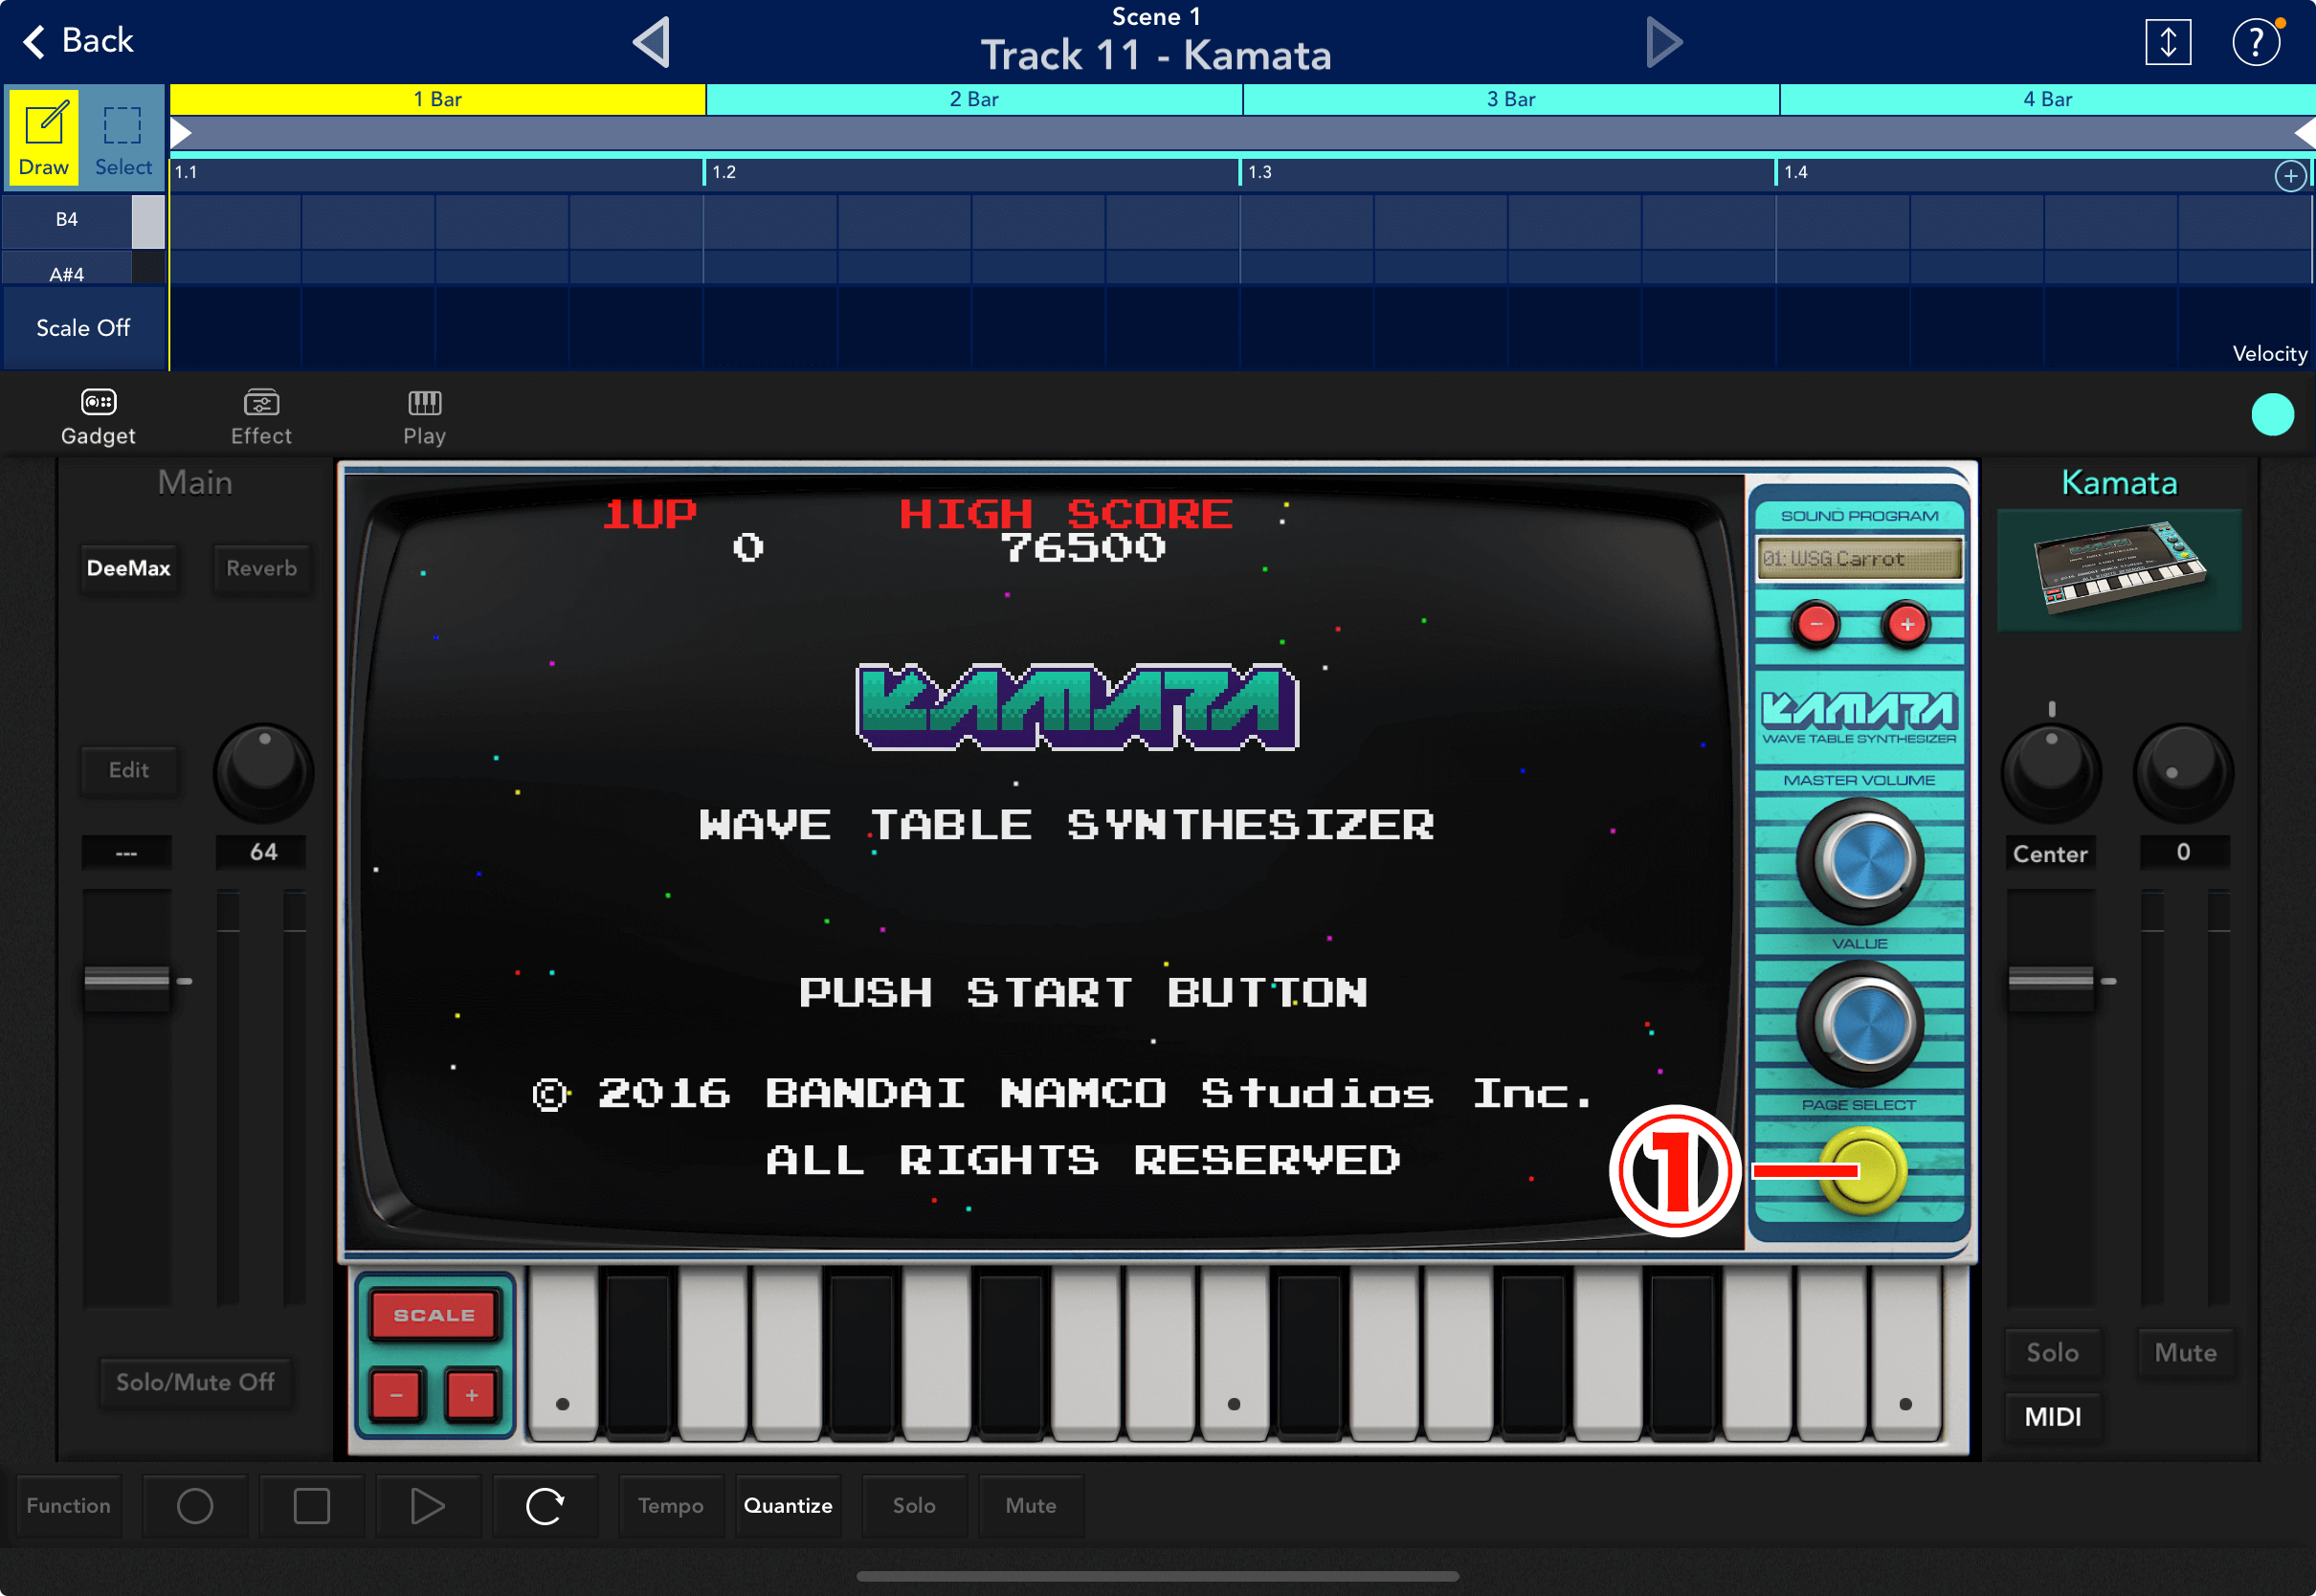Go back using the Back button

tap(78, 41)
